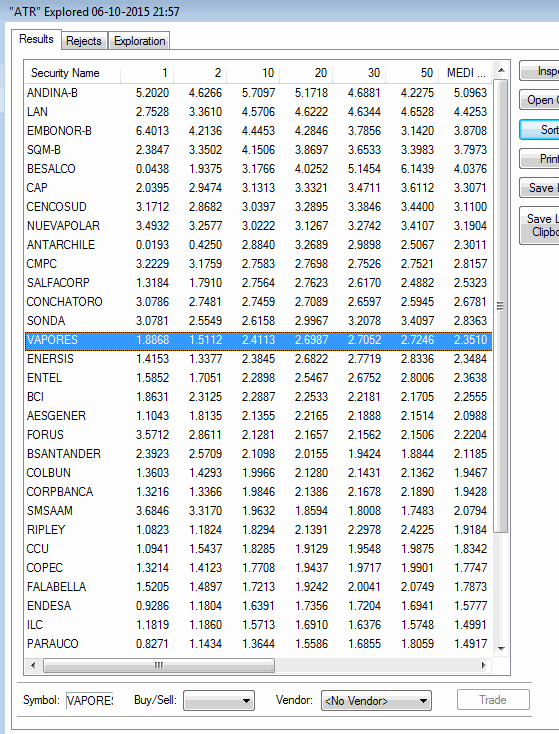Select the FORUS row

[258, 435]
